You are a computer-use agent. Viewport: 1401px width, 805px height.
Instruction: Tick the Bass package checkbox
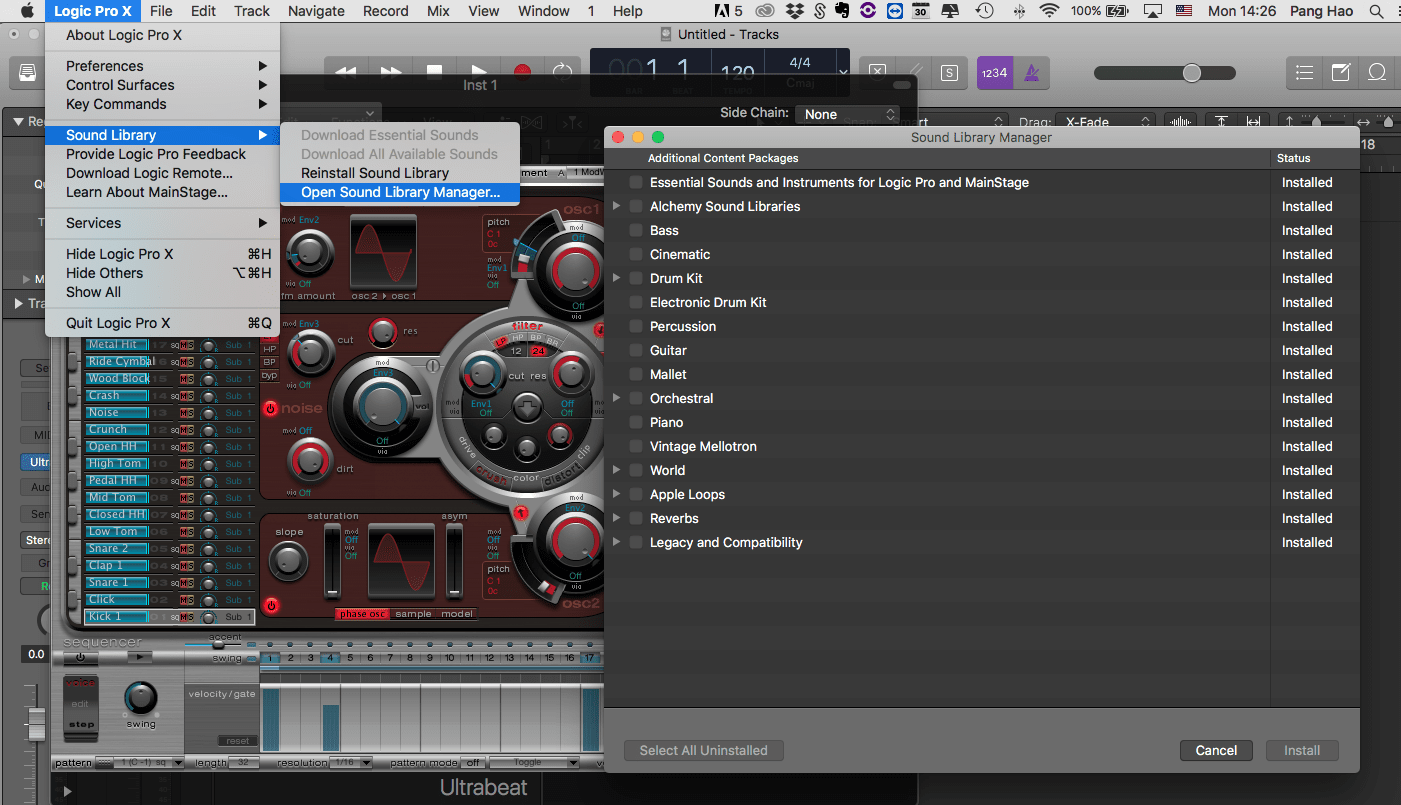coord(636,231)
